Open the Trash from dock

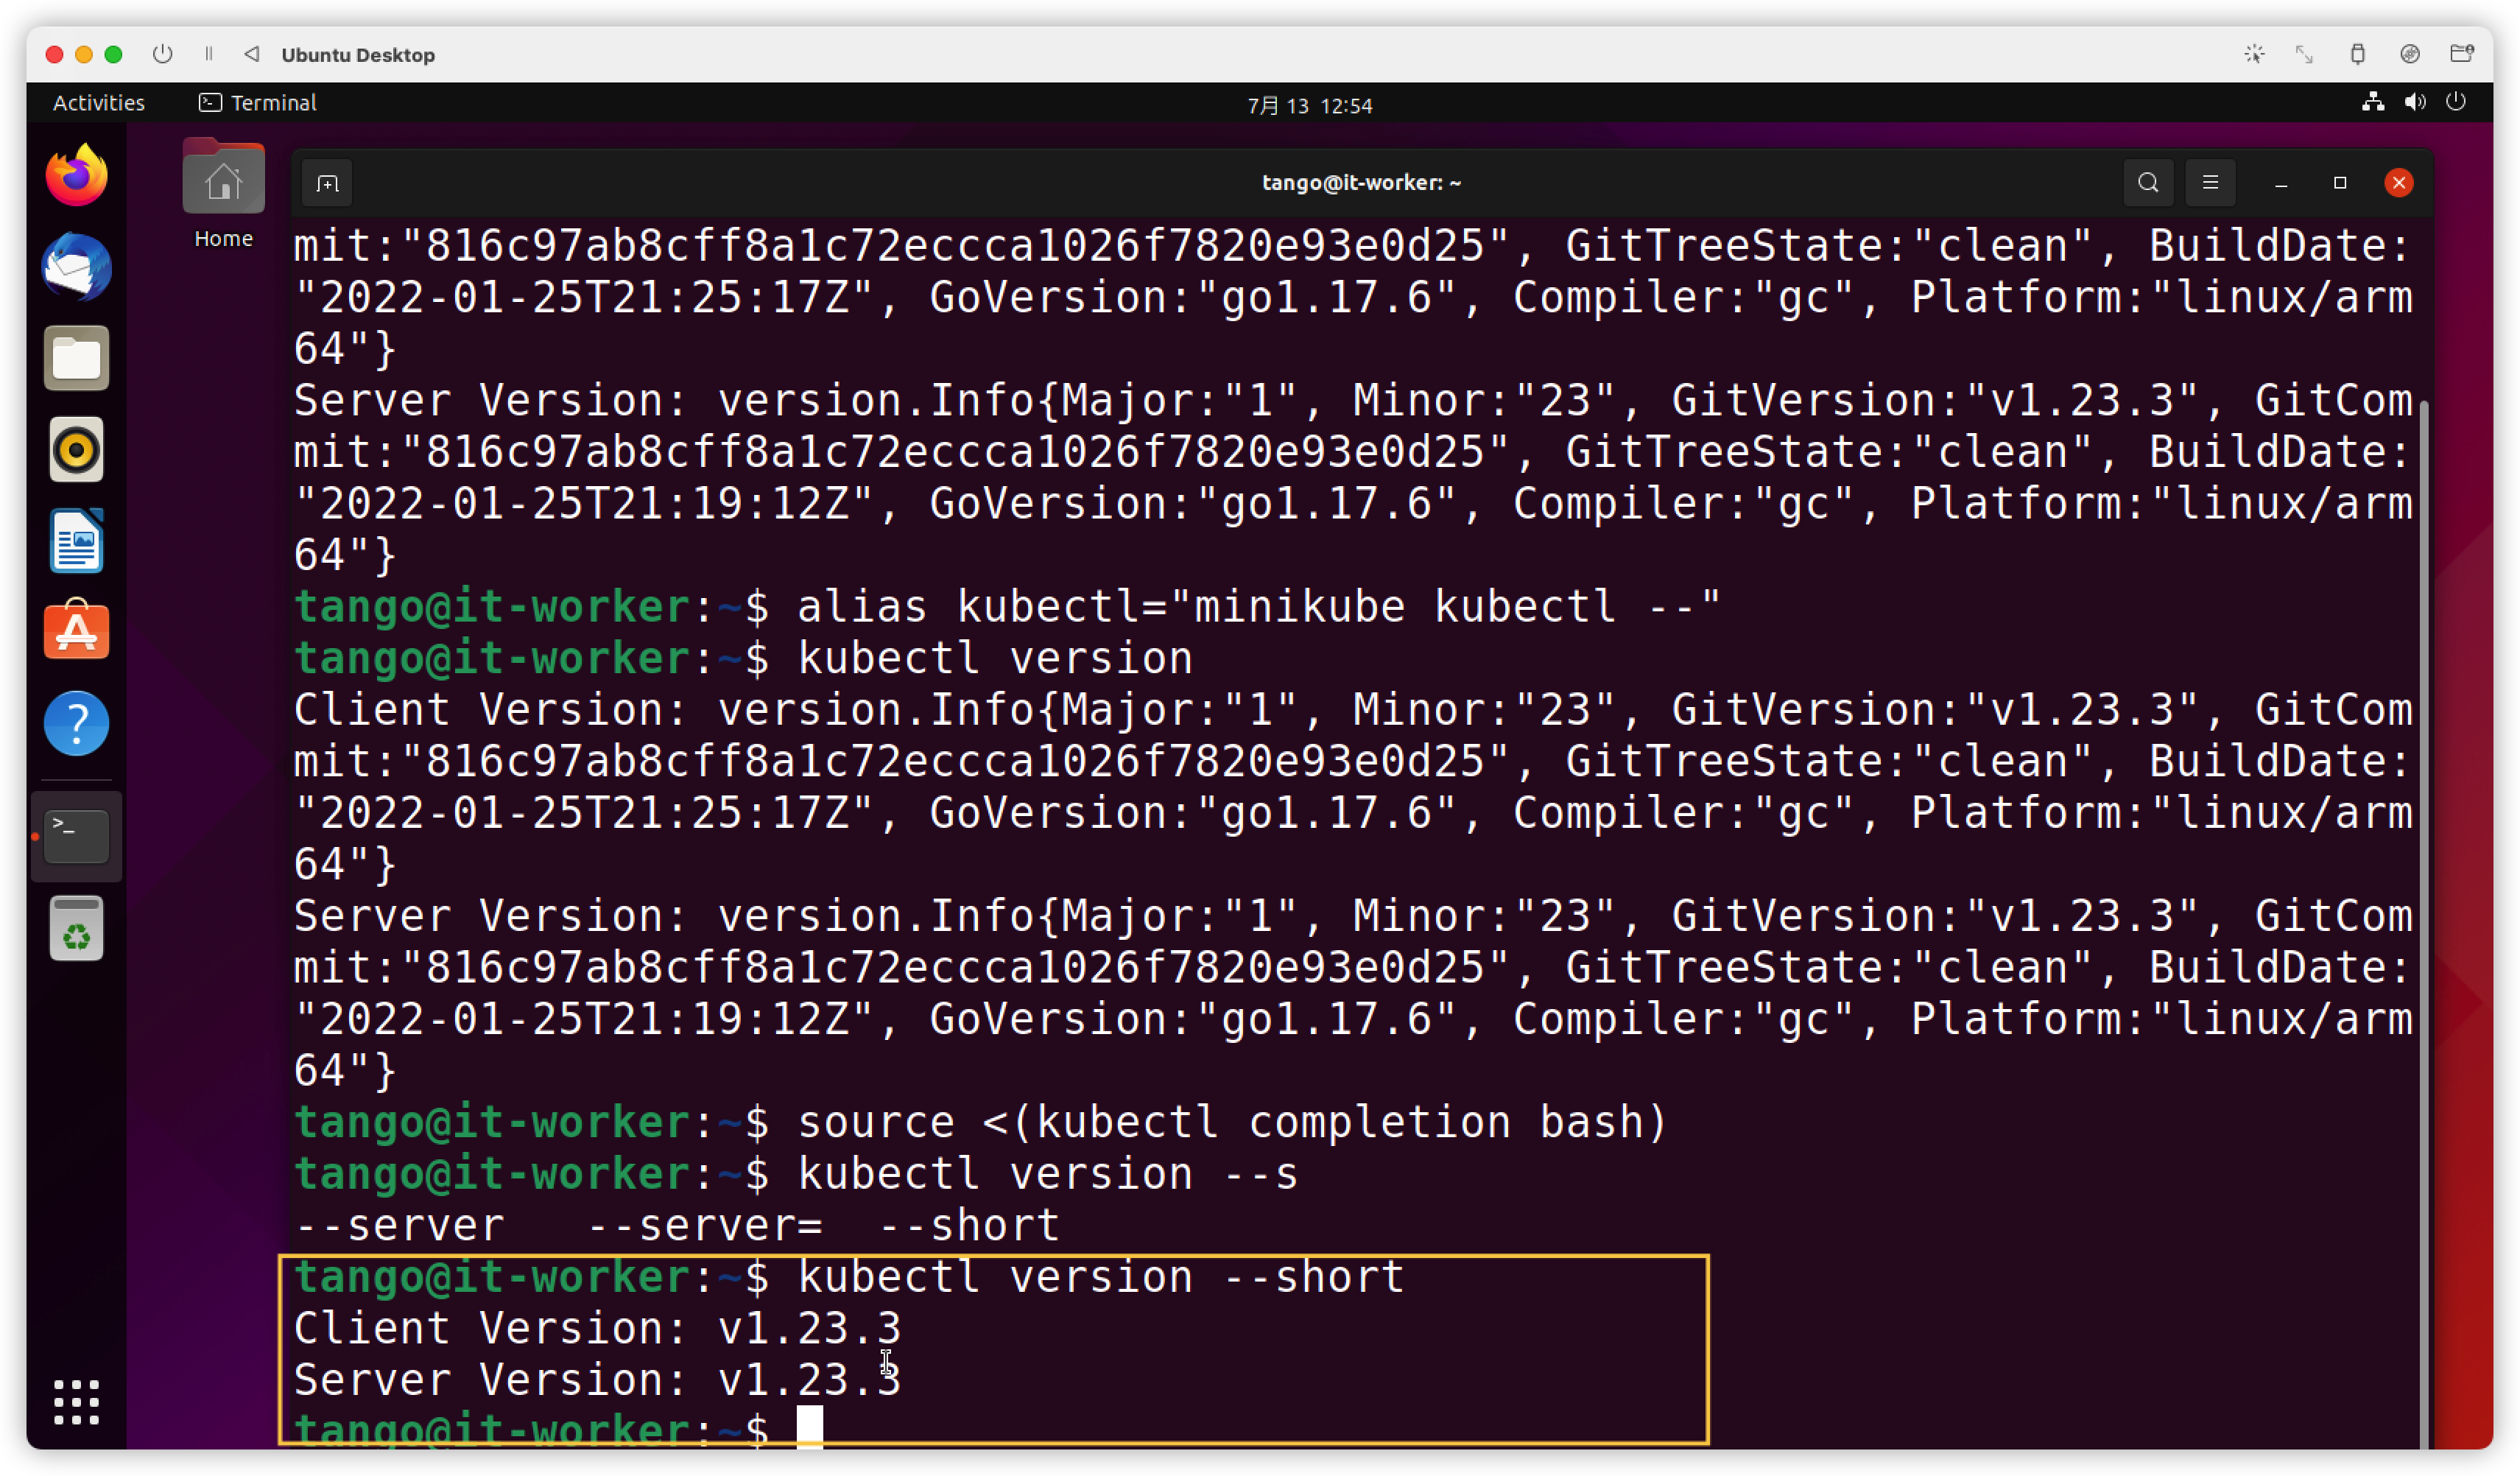[77, 929]
